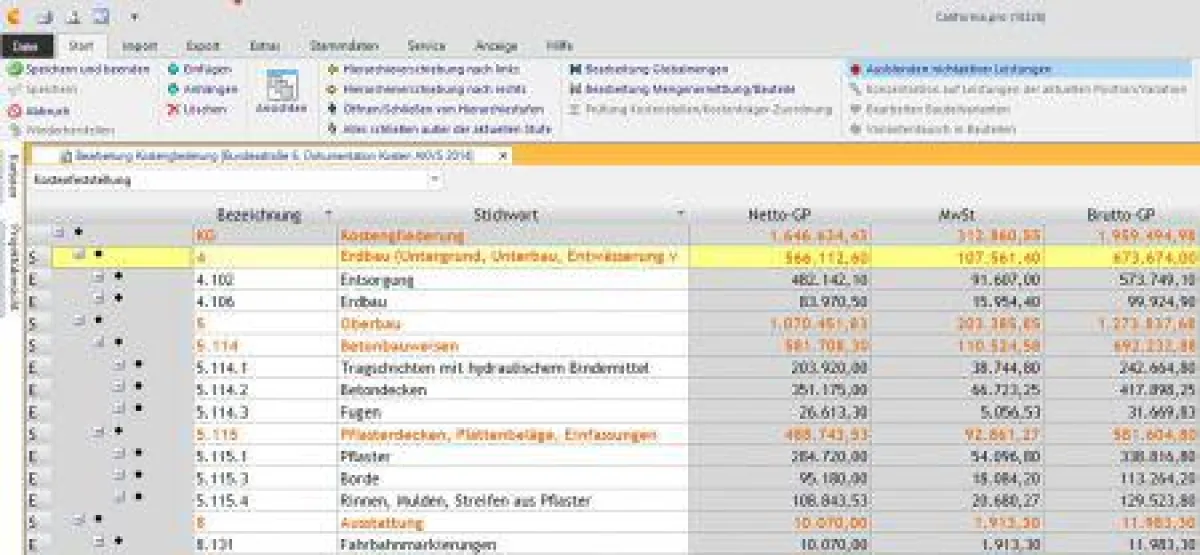Collapse the tree node for row 5 Oberbau
This screenshot has height=555, width=1200.
79,322
